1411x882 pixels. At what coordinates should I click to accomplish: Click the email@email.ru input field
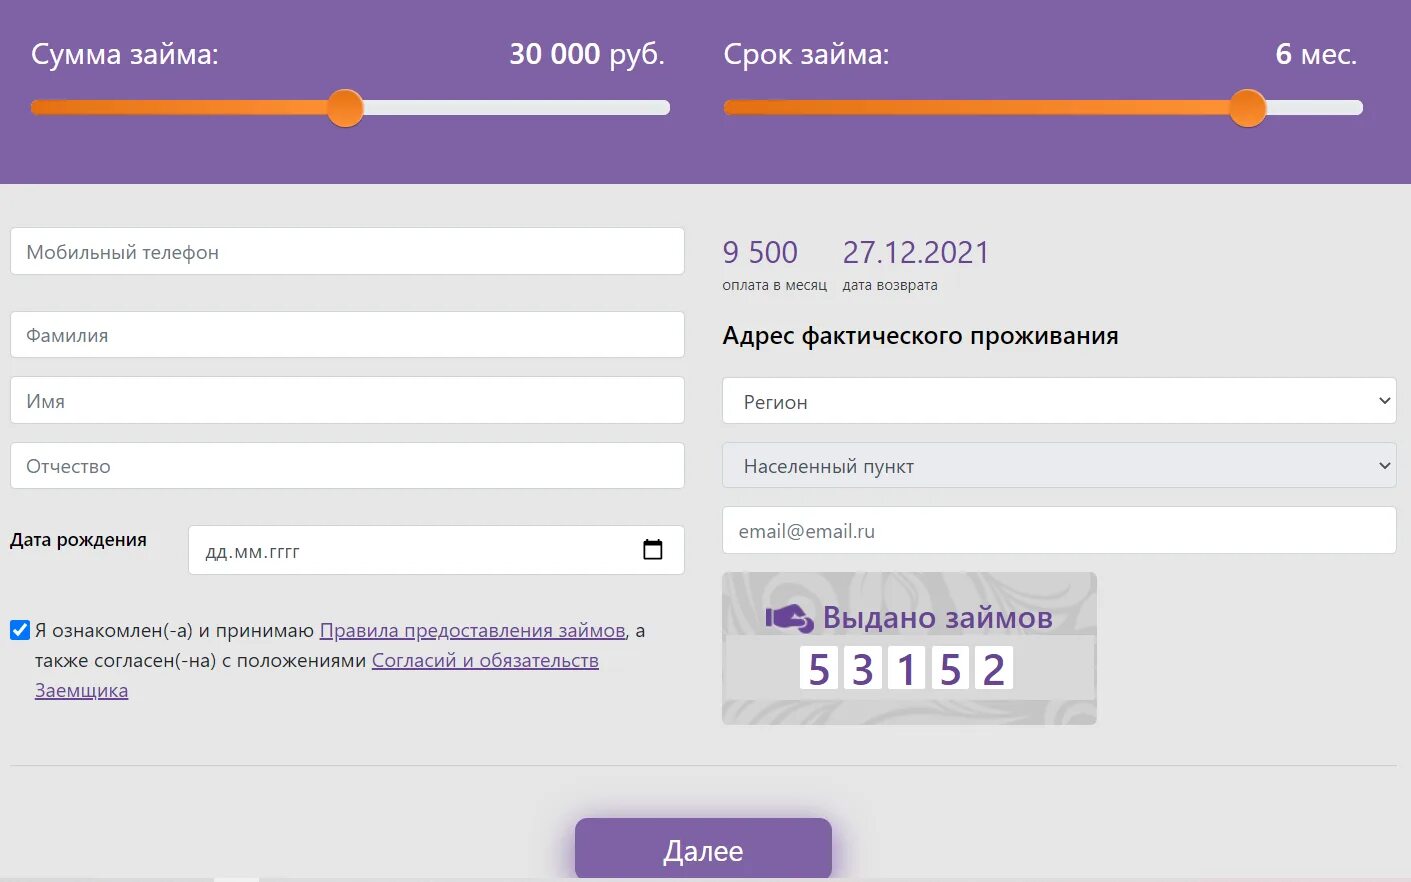(x=1059, y=530)
